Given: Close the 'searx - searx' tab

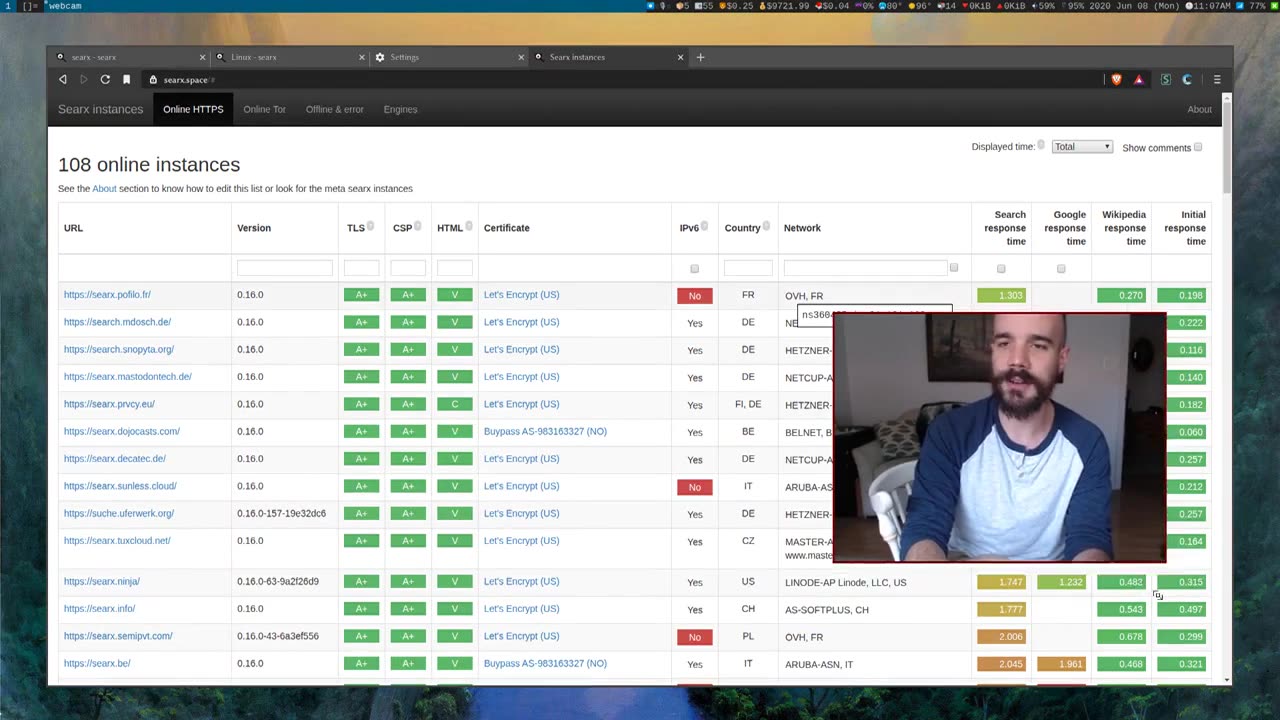Looking at the screenshot, I should click(202, 57).
